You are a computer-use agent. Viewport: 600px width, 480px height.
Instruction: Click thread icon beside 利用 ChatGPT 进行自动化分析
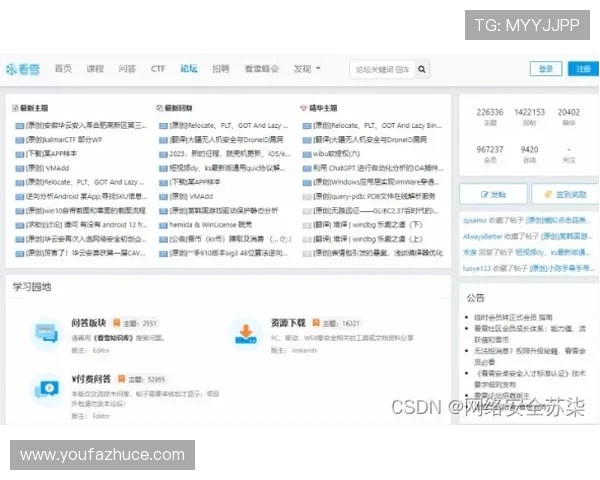coord(307,168)
